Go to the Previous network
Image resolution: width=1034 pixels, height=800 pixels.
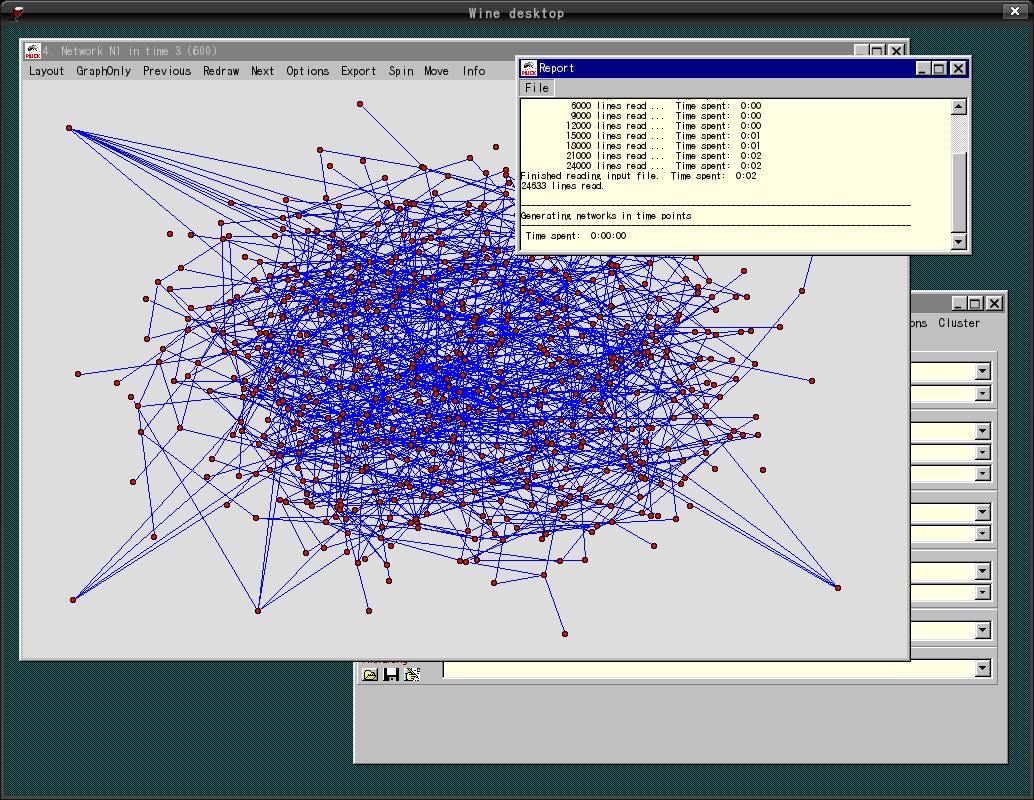click(166, 71)
